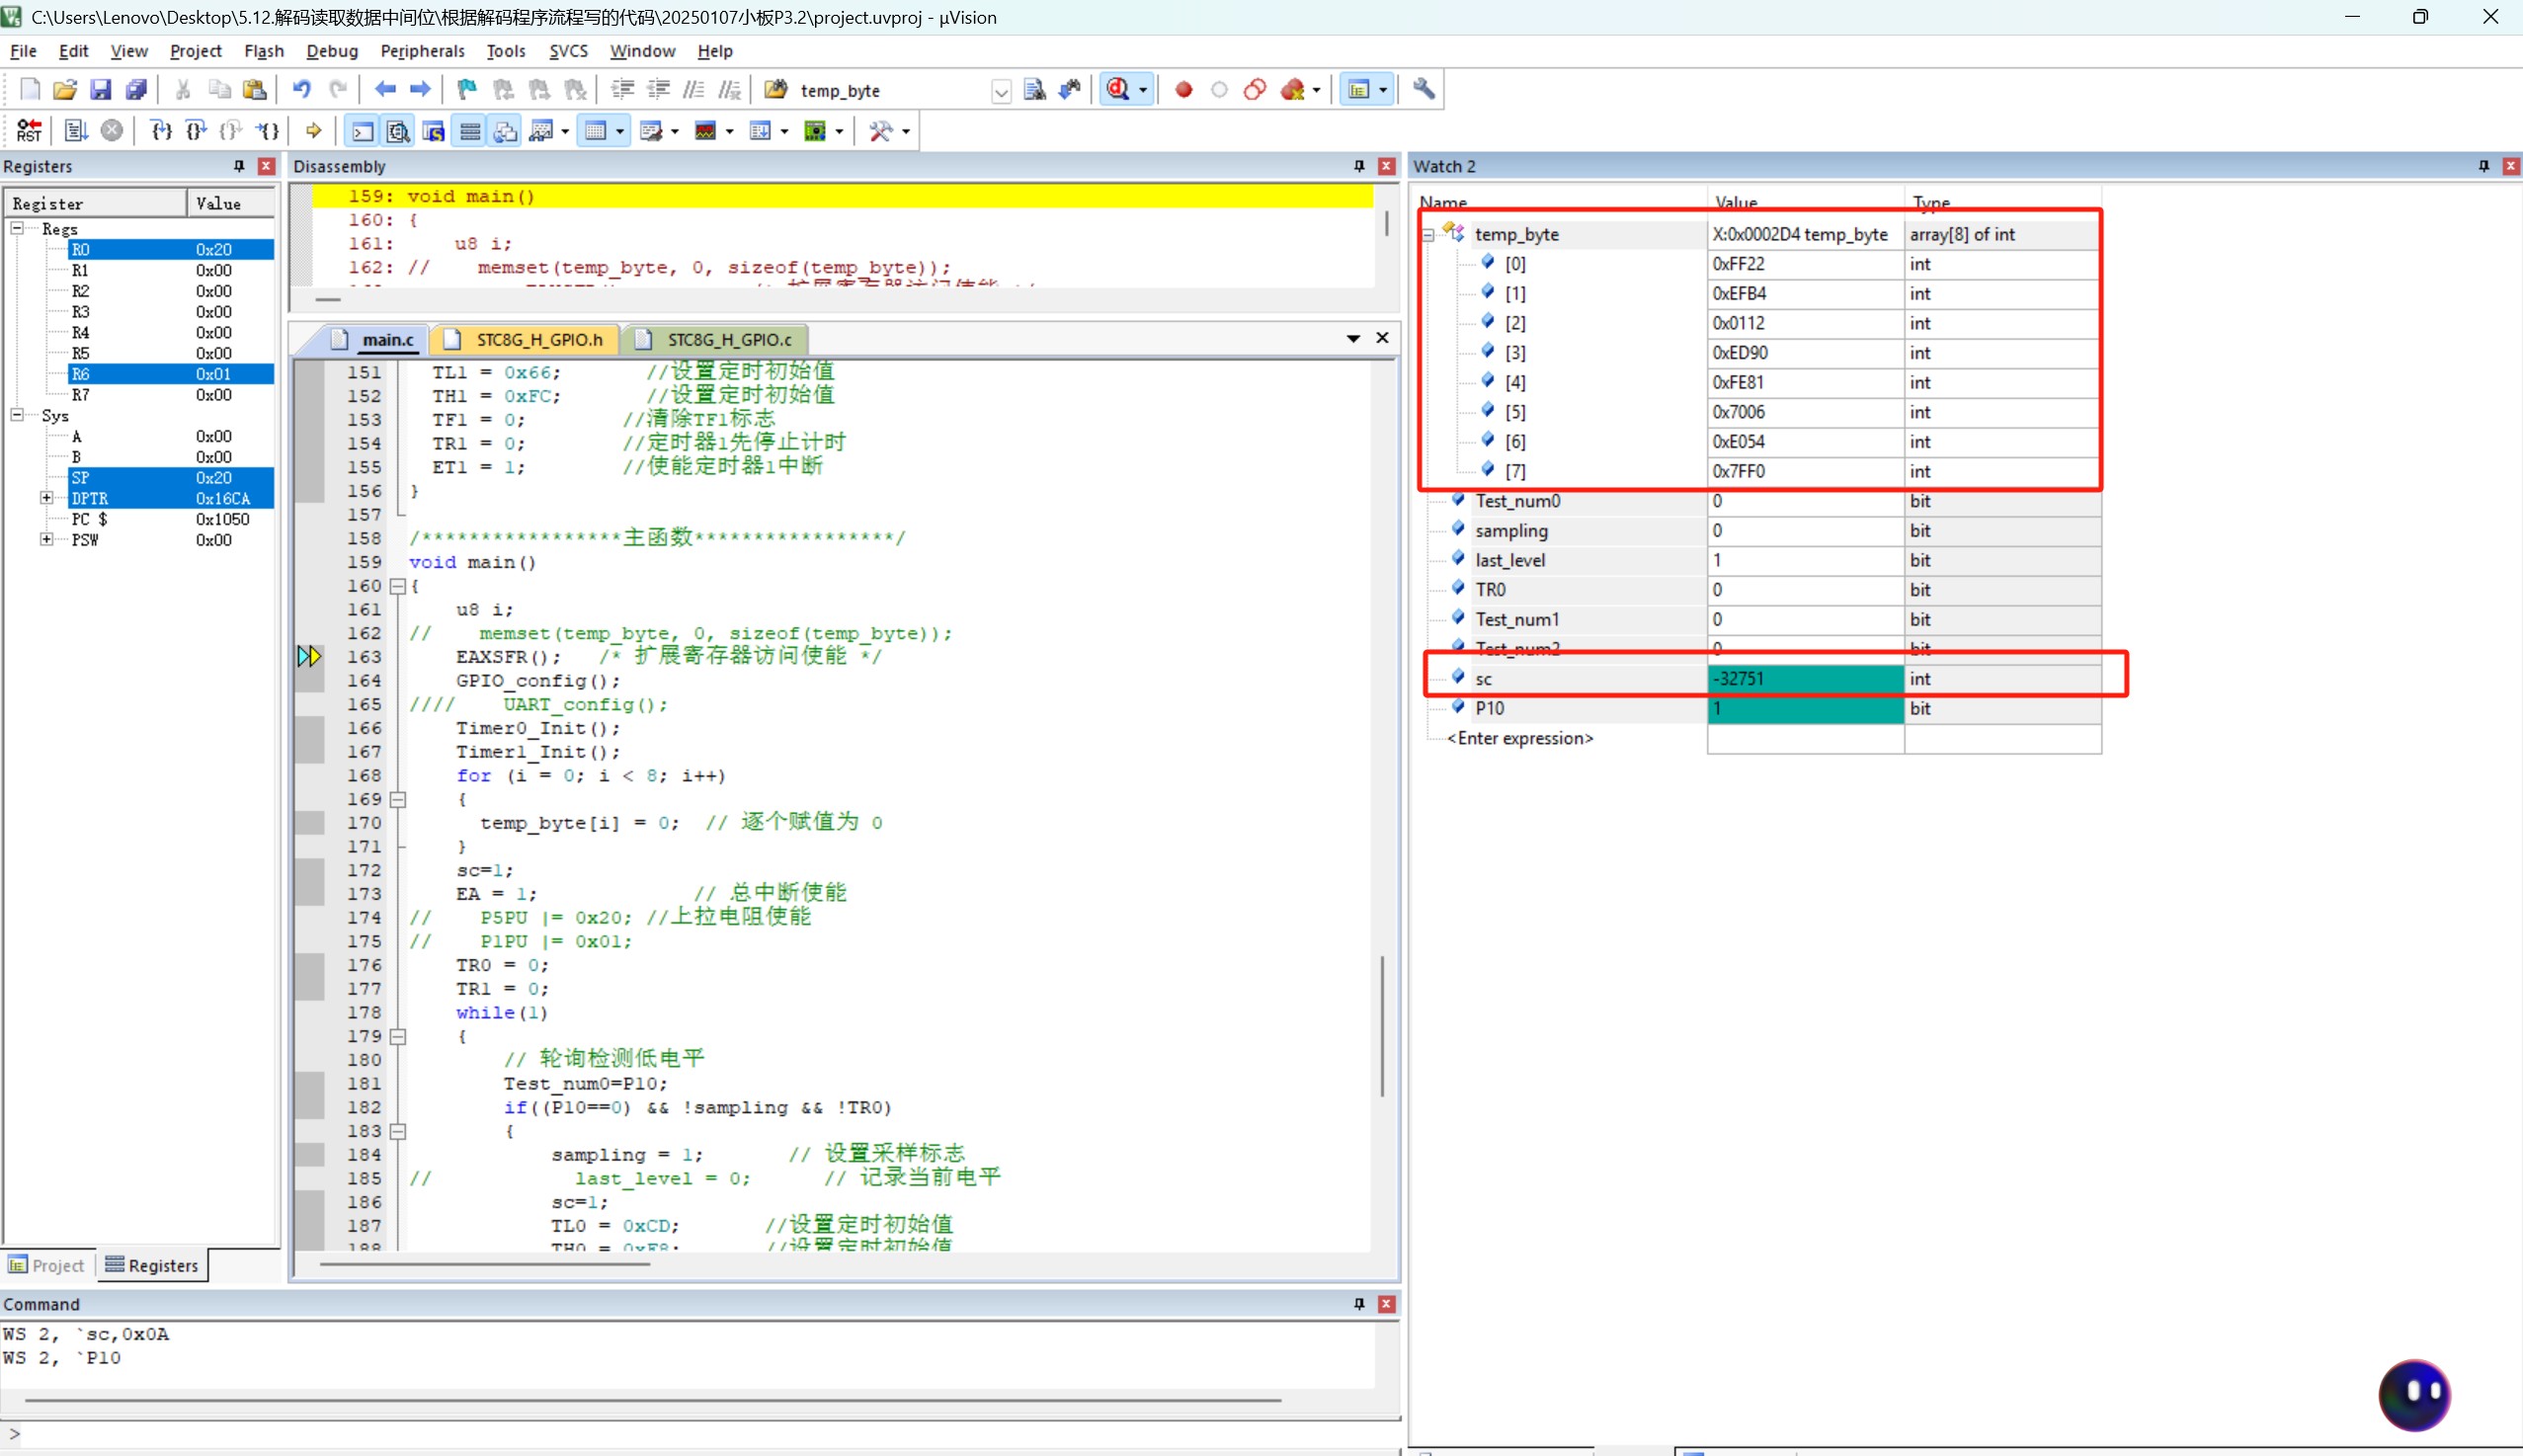
Task: Expand the DPTR register node
Action: (46, 498)
